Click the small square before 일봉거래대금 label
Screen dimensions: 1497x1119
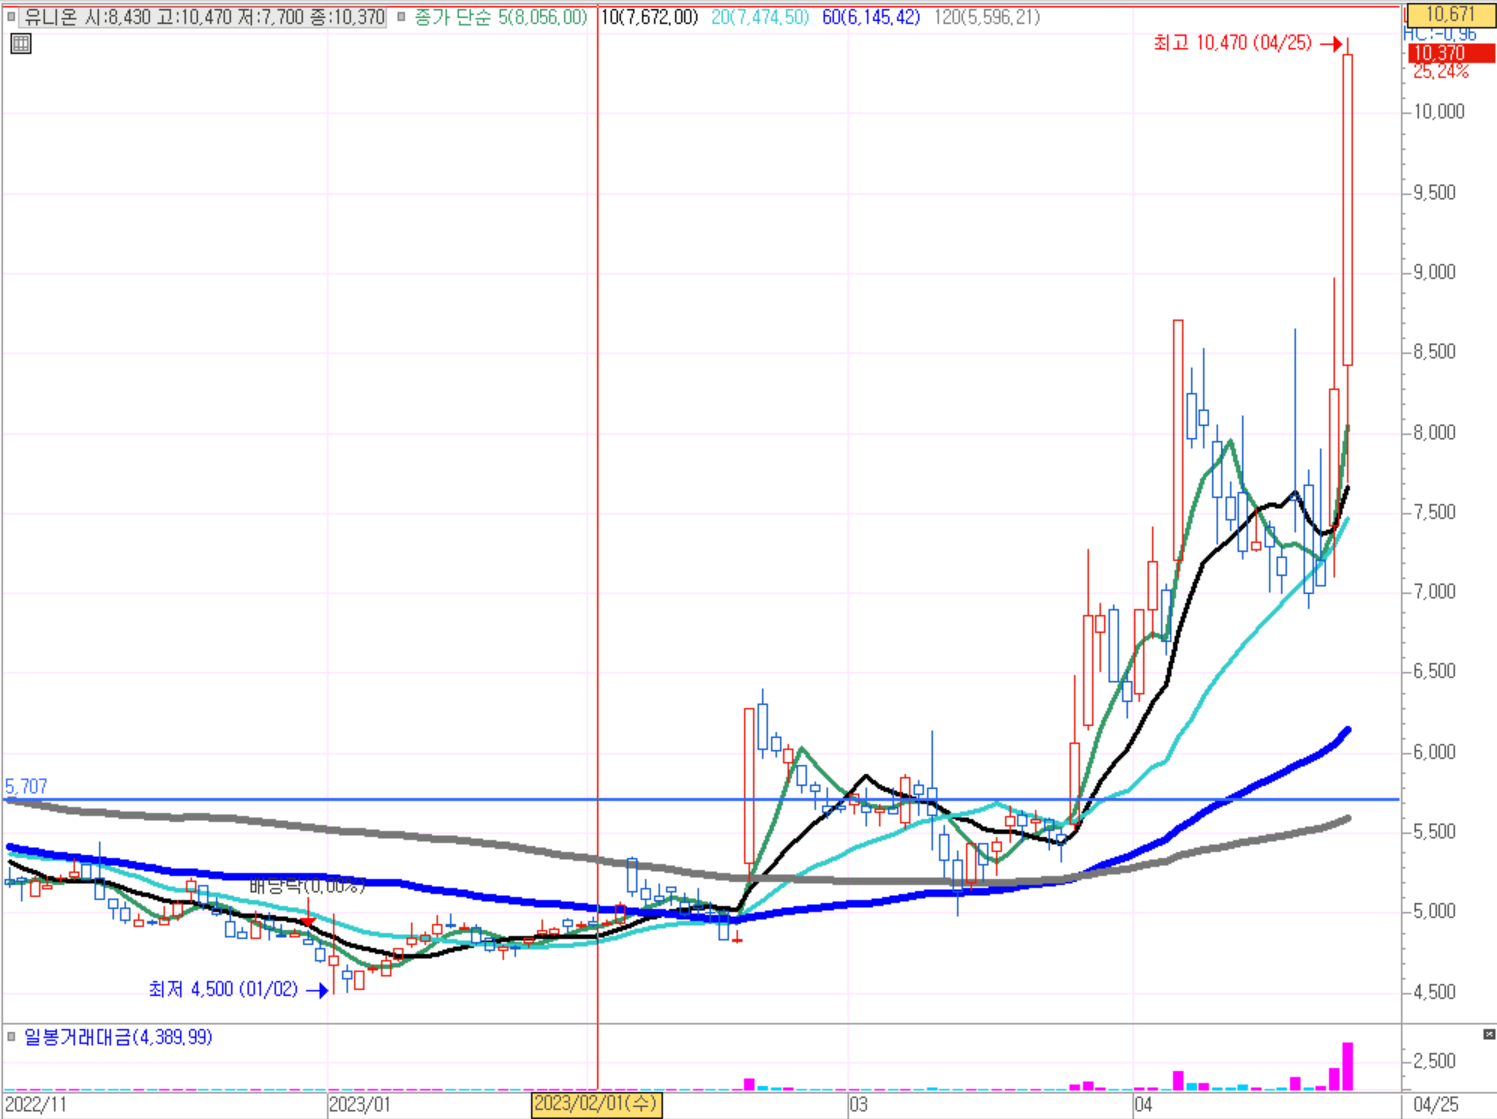click(x=11, y=1037)
